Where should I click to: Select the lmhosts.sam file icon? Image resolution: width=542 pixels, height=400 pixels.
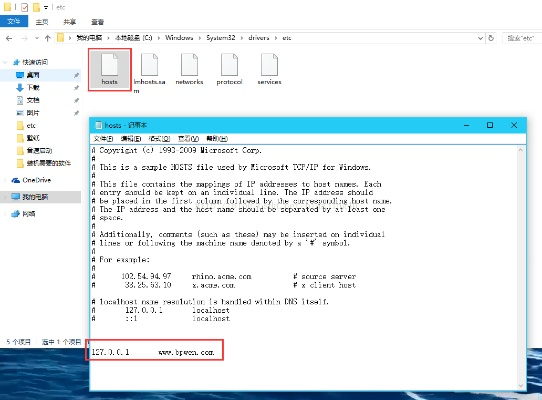[150, 72]
